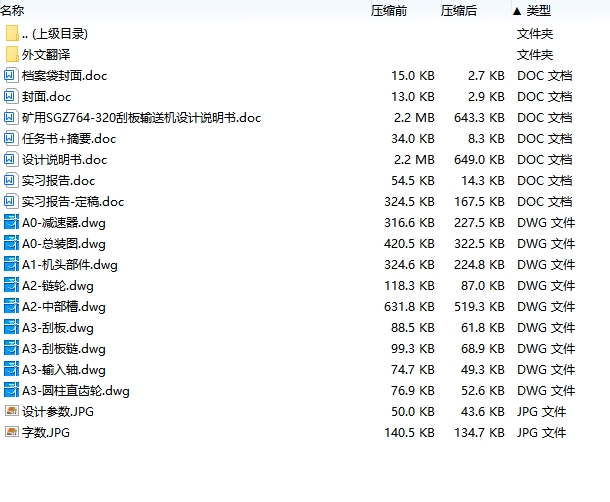
Task: Select the .. (上级目录) entry name
Action: click(55, 34)
